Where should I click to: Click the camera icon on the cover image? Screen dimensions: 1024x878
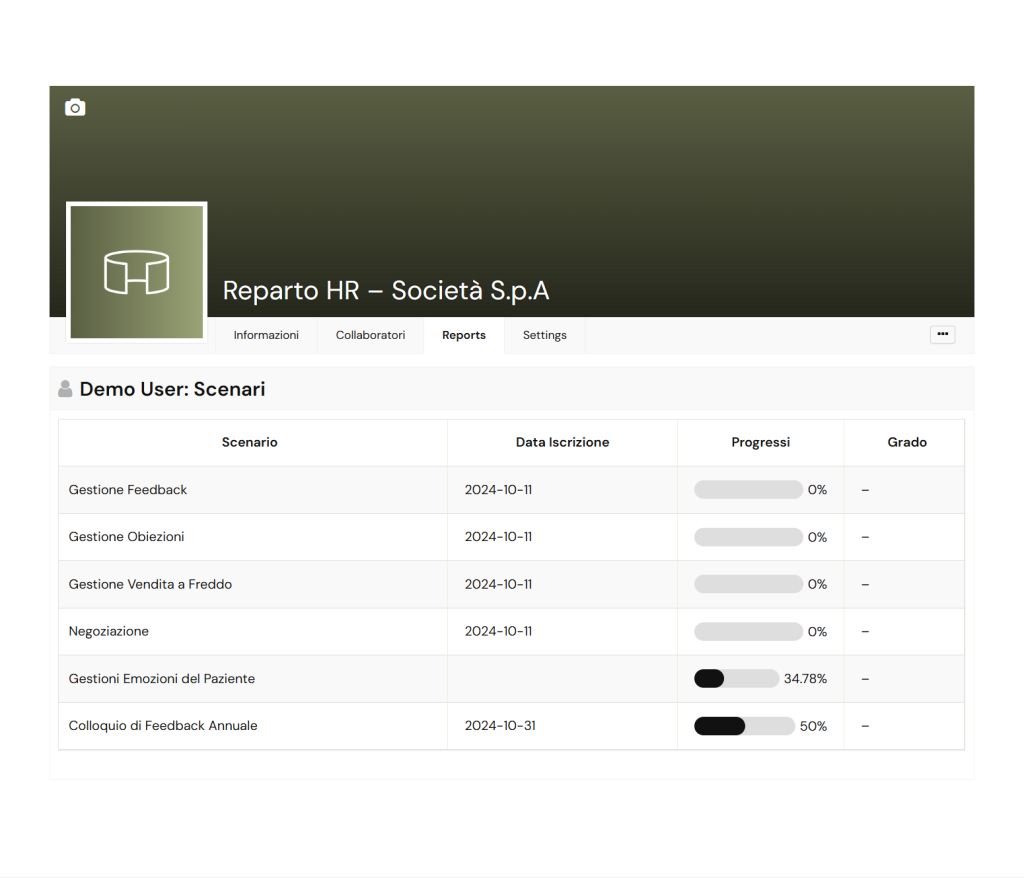(75, 108)
